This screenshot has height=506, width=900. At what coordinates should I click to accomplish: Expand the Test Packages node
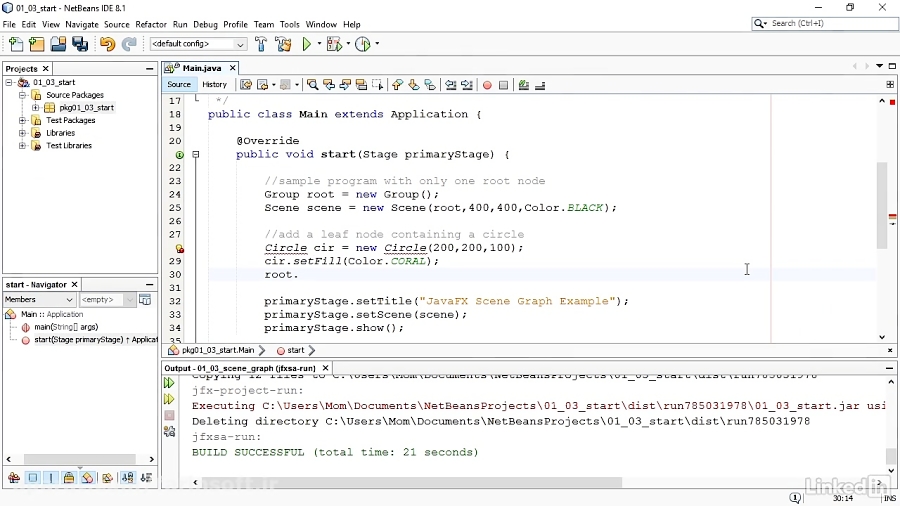pos(22,120)
